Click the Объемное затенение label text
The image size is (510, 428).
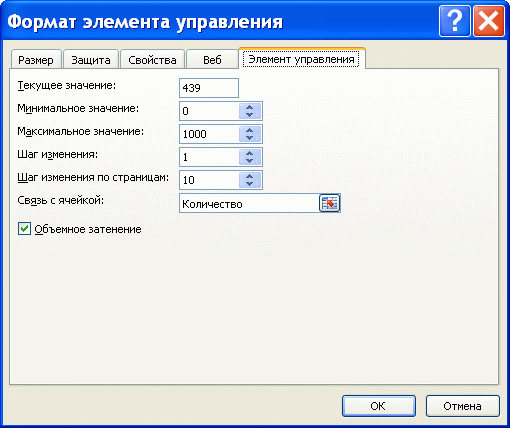coord(88,229)
